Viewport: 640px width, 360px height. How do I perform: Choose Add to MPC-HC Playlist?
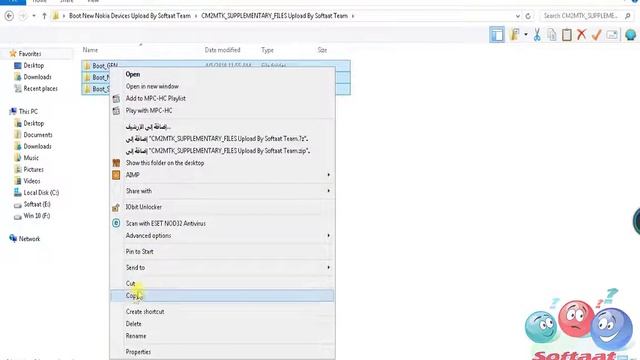point(222,98)
